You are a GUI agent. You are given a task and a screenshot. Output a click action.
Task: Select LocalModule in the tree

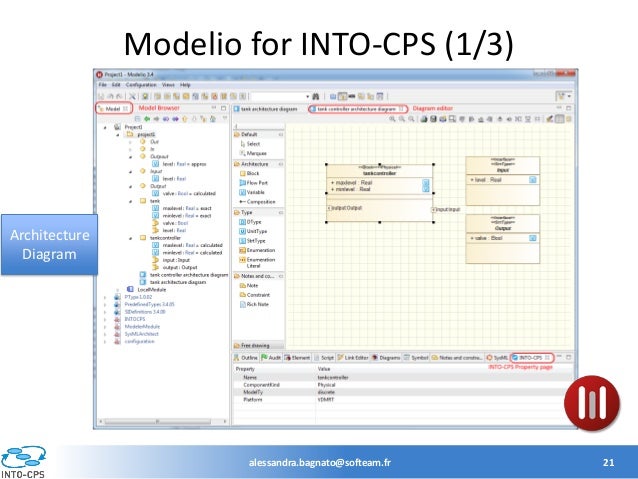(x=146, y=290)
